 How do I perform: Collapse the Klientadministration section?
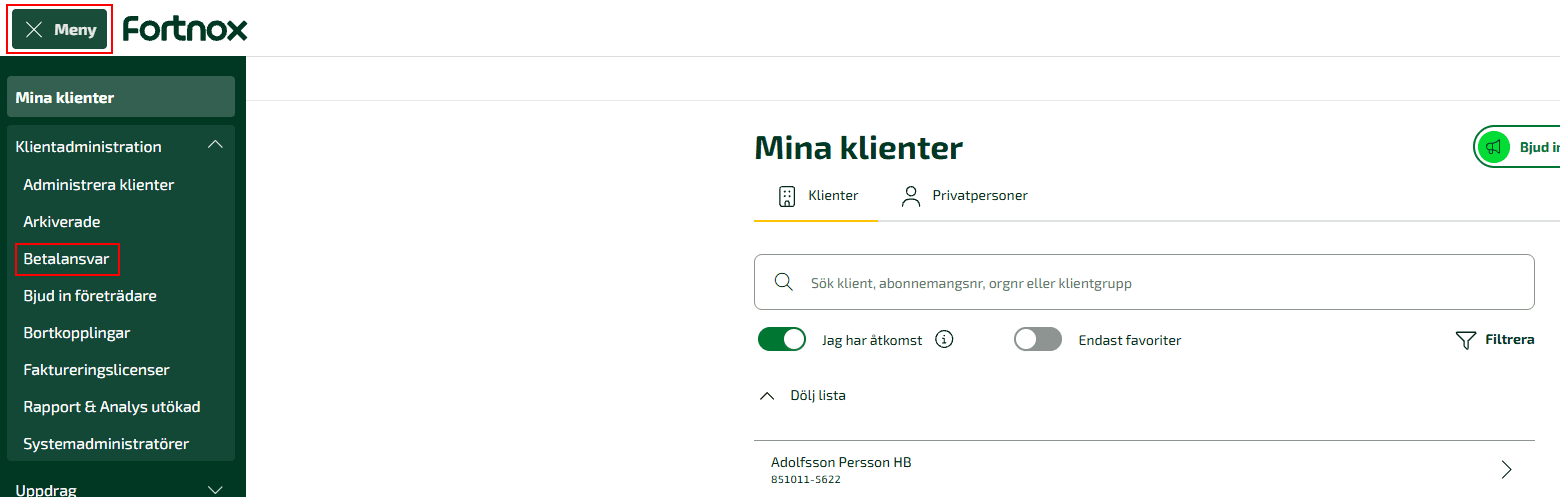pyautogui.click(x=215, y=146)
